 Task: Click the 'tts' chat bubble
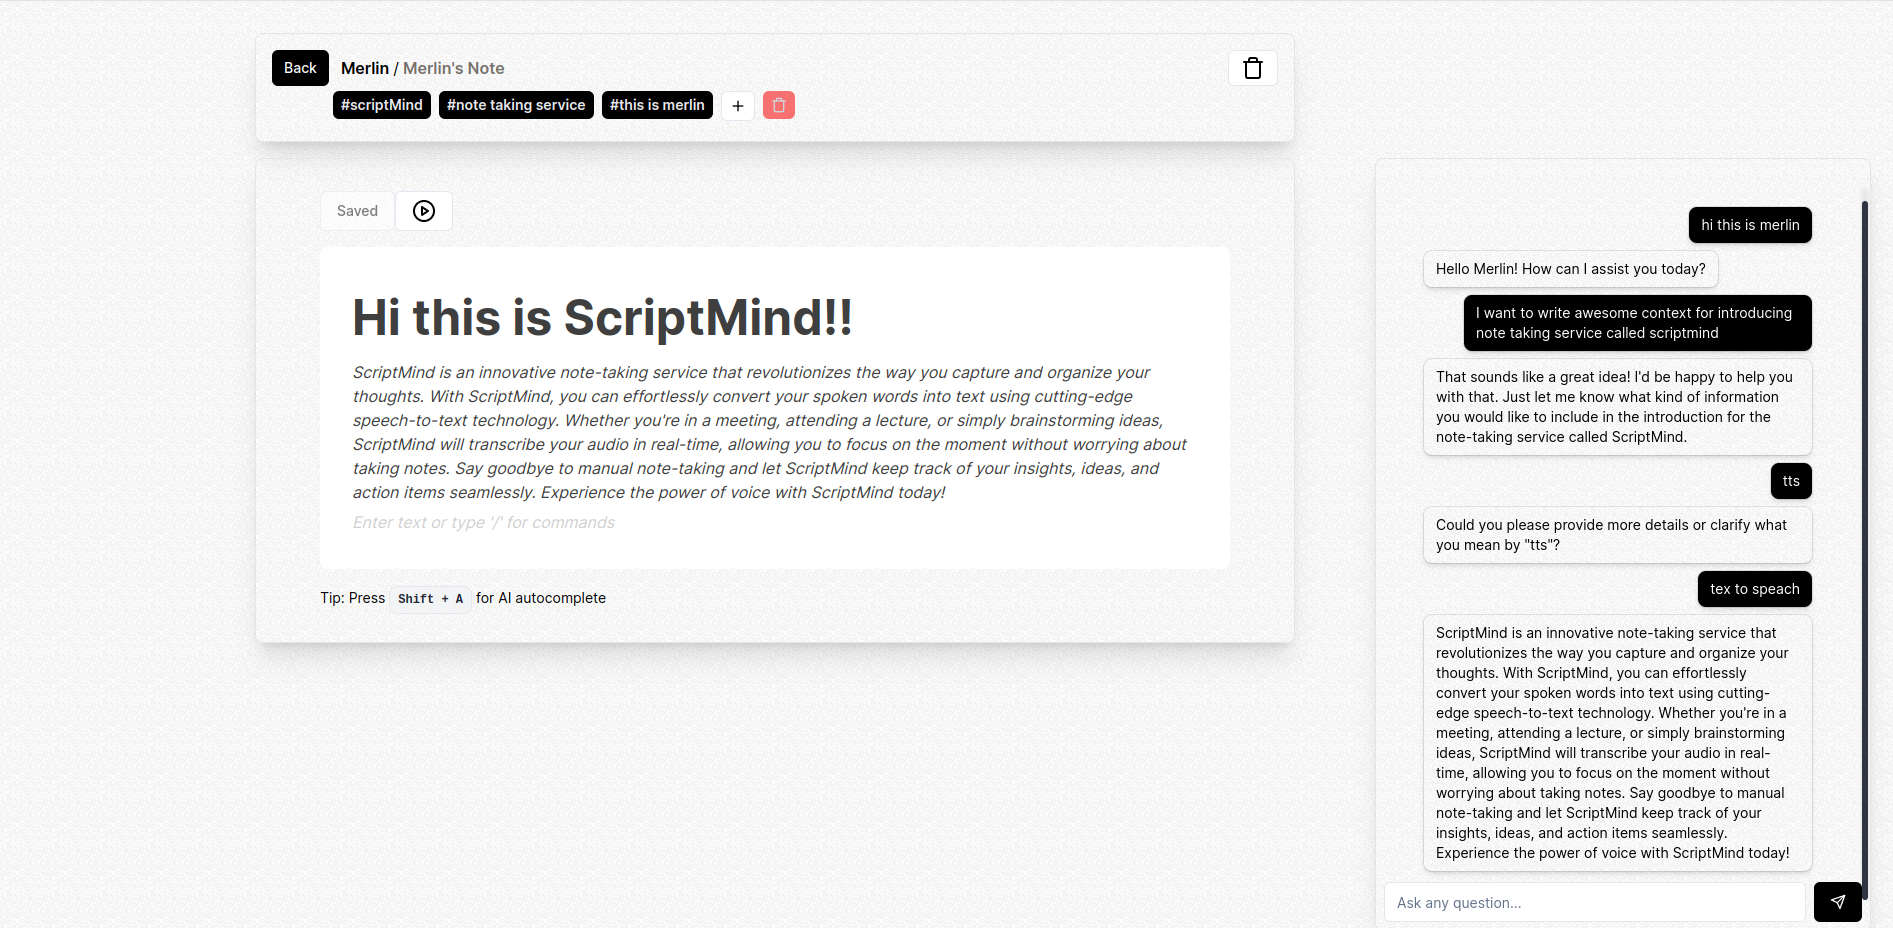tap(1791, 481)
